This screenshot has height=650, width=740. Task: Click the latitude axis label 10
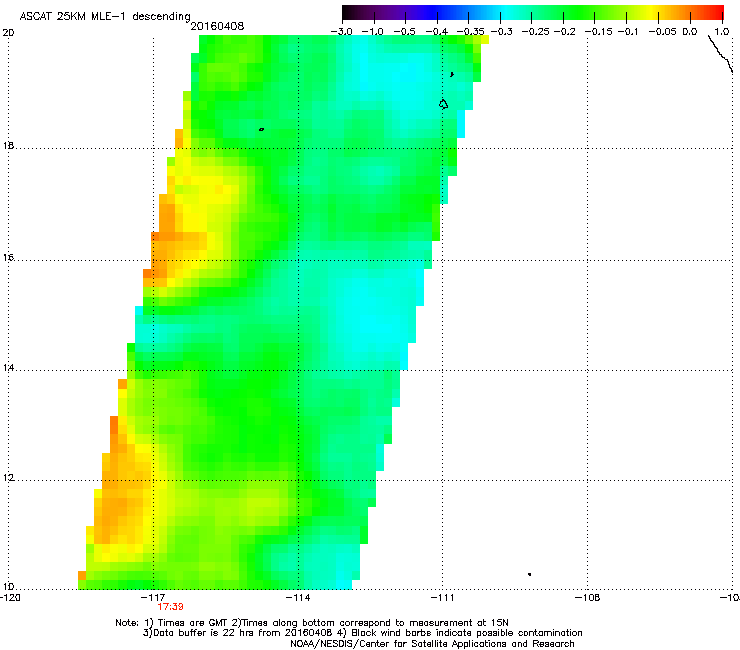(x=8, y=587)
